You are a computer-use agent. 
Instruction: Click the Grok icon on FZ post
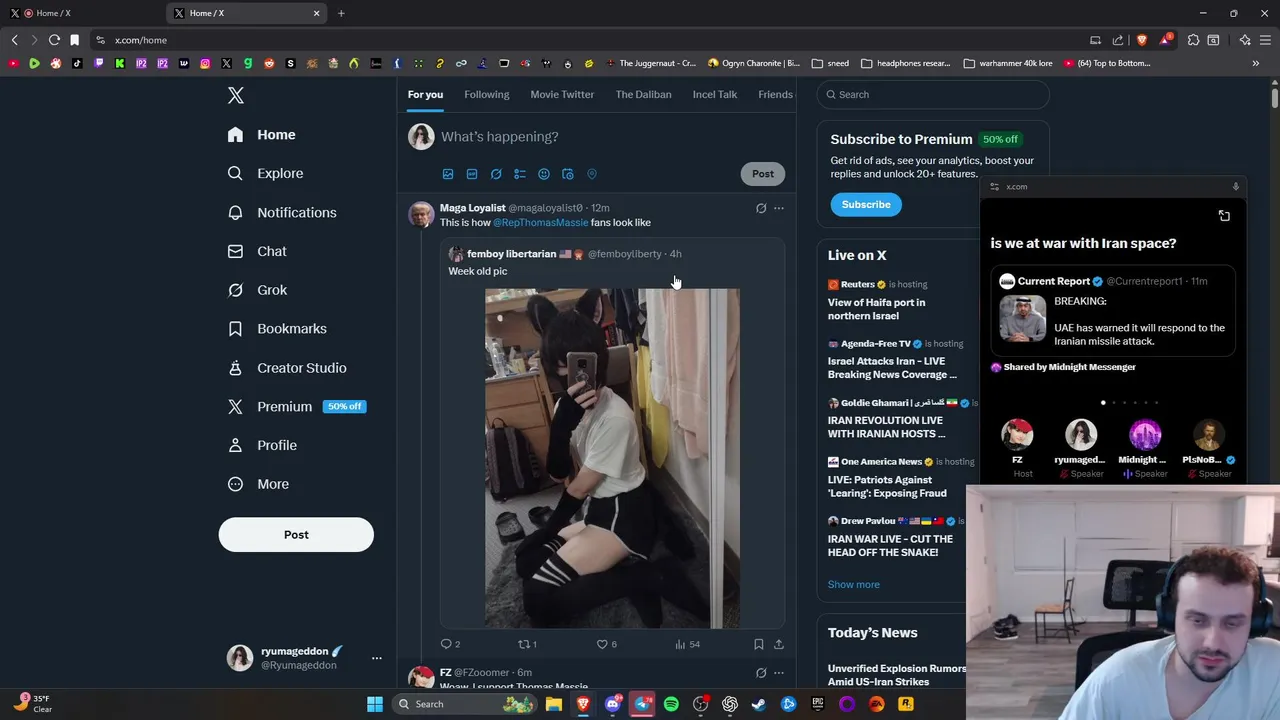[761, 673]
